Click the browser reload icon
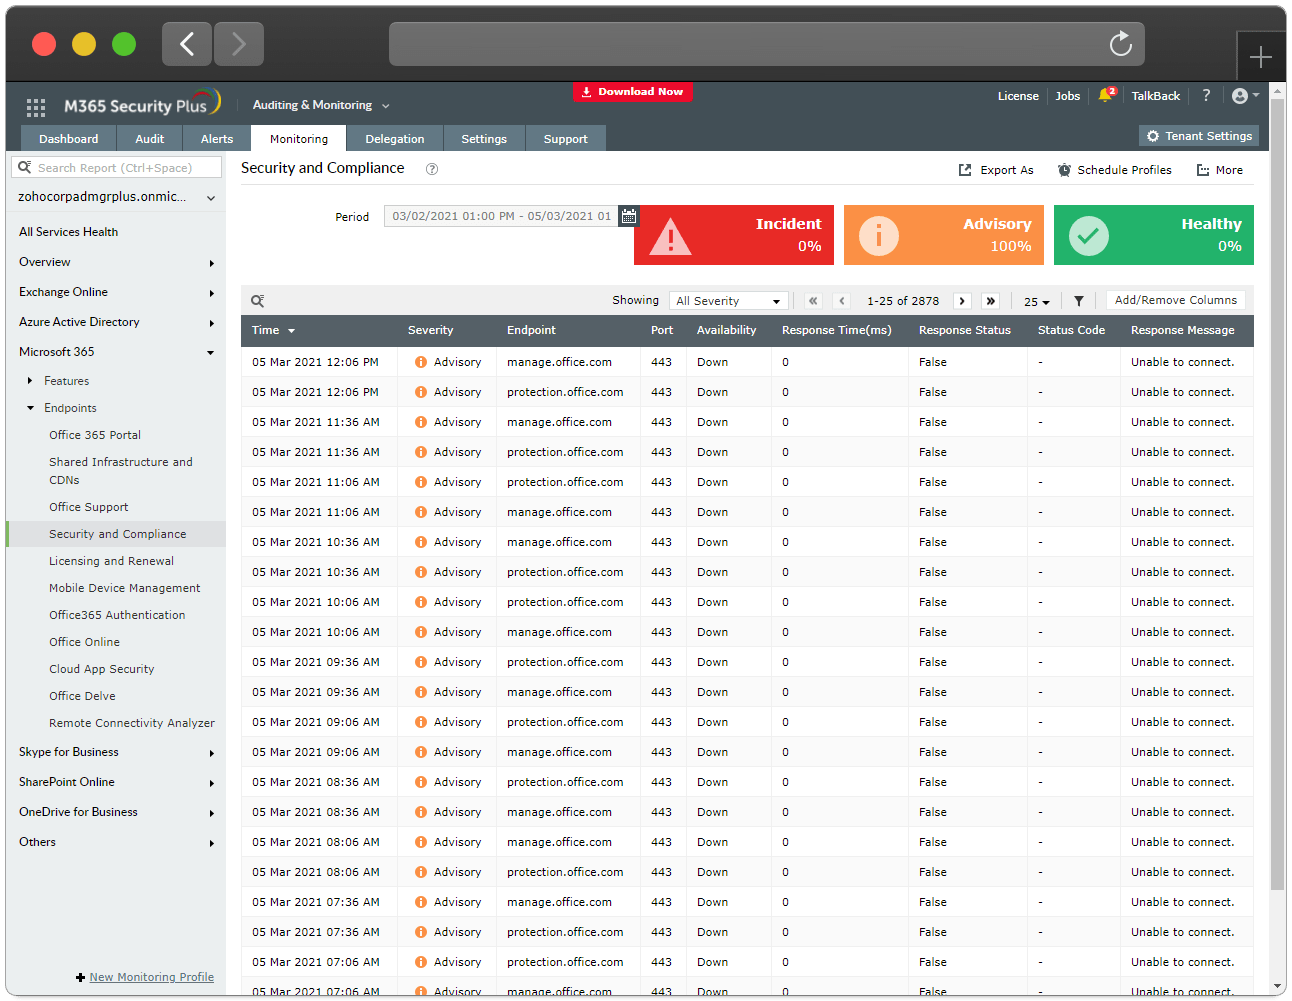 (x=1121, y=43)
